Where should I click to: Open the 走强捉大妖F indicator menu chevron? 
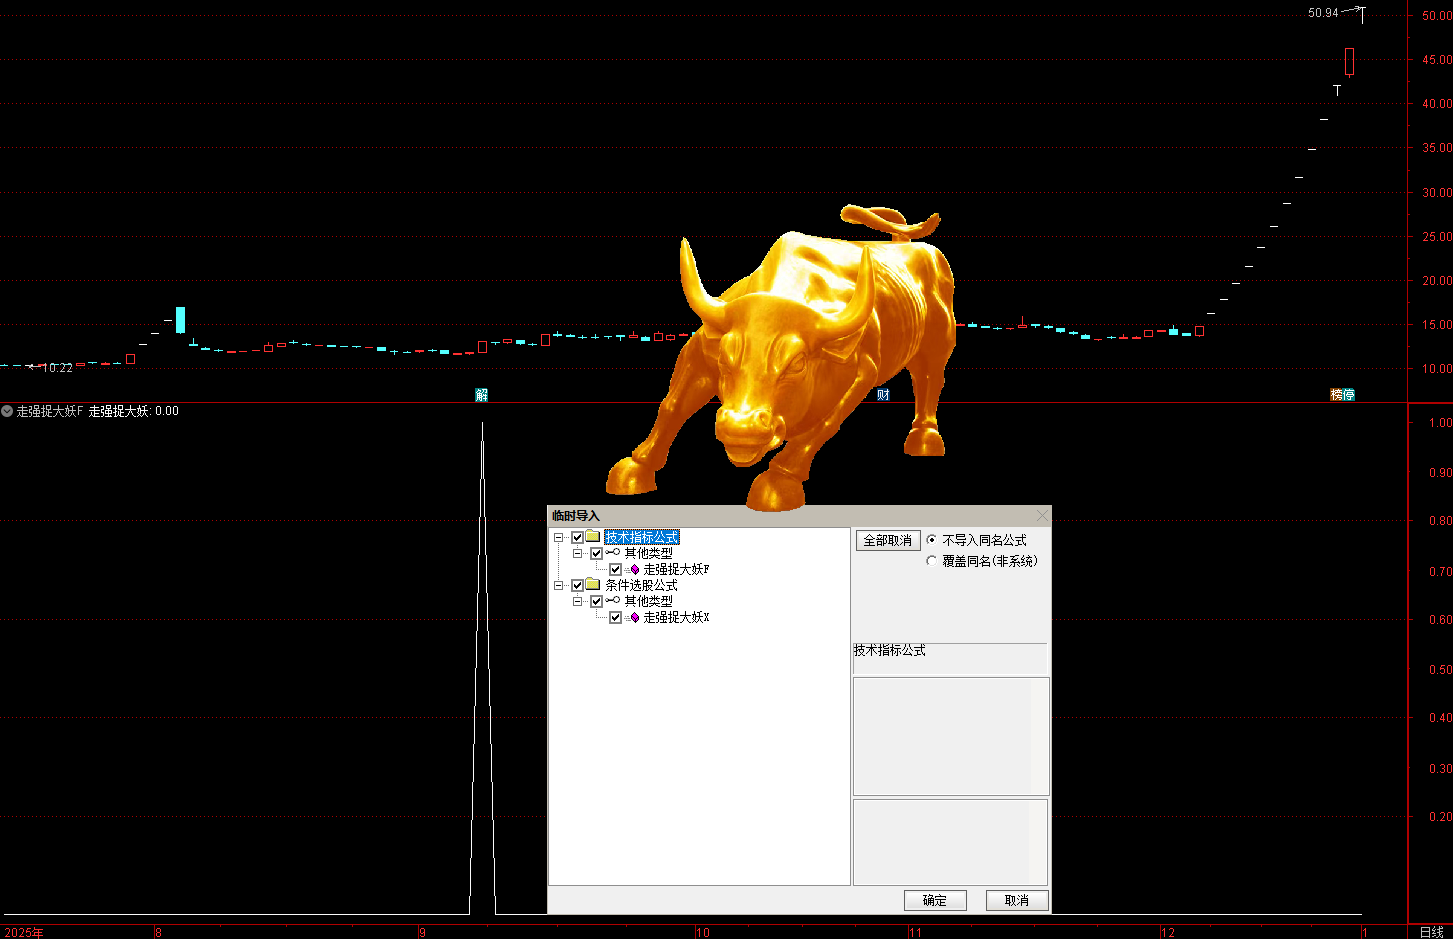point(7,411)
